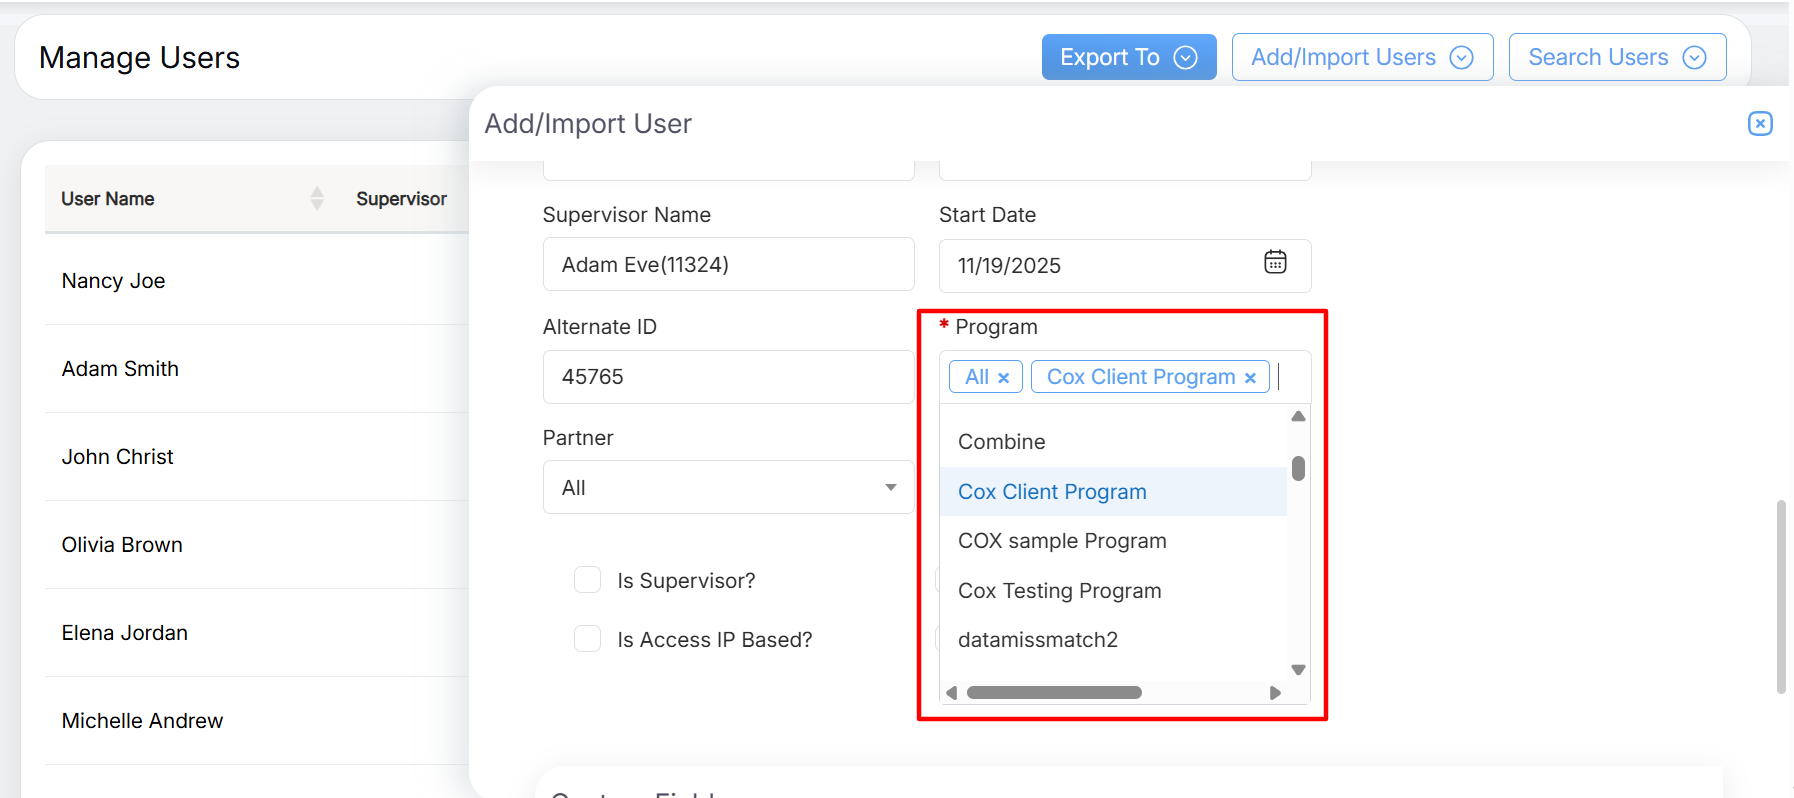Remove the 'All' program tag
The width and height of the screenshot is (1794, 798).
[1003, 378]
